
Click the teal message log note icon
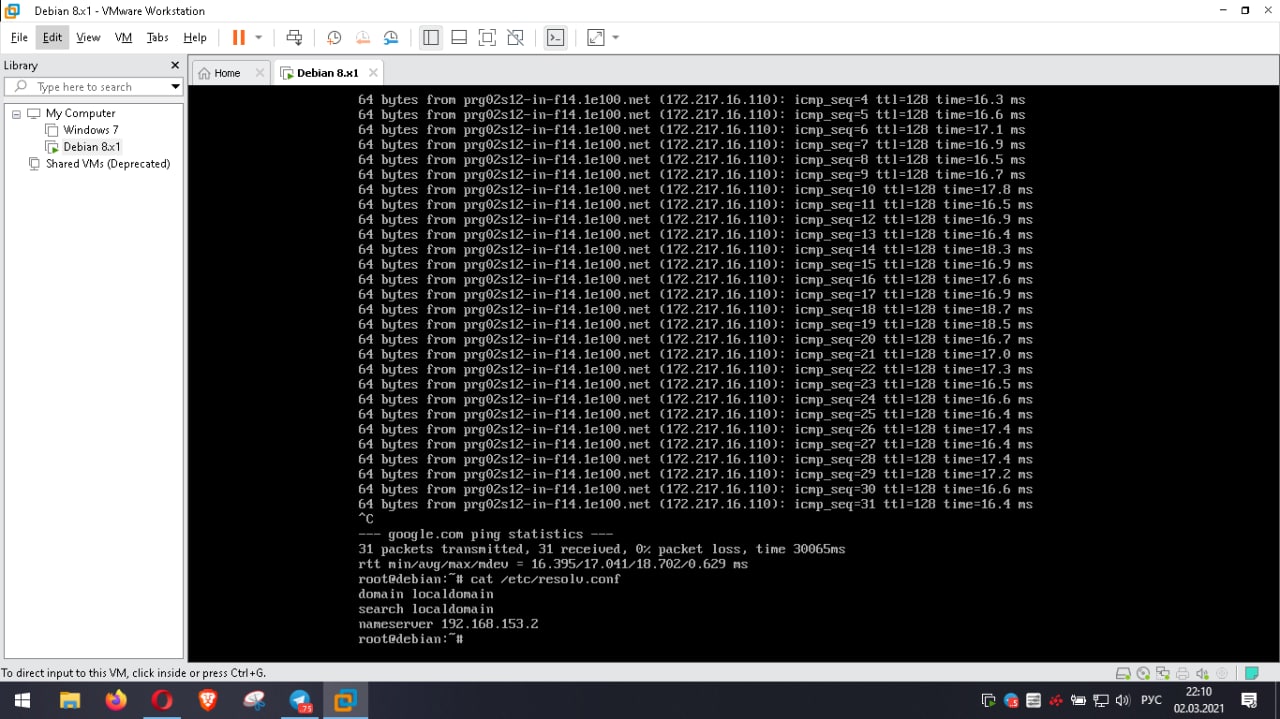[1251, 673]
